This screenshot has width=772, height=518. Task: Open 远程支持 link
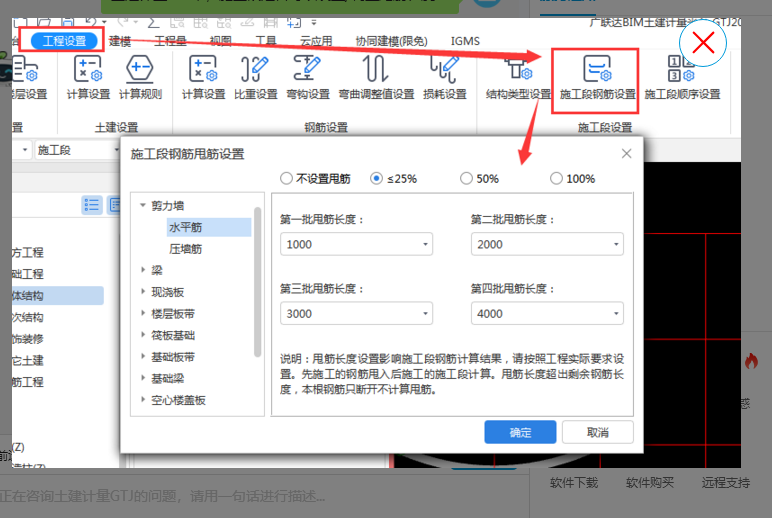(726, 483)
